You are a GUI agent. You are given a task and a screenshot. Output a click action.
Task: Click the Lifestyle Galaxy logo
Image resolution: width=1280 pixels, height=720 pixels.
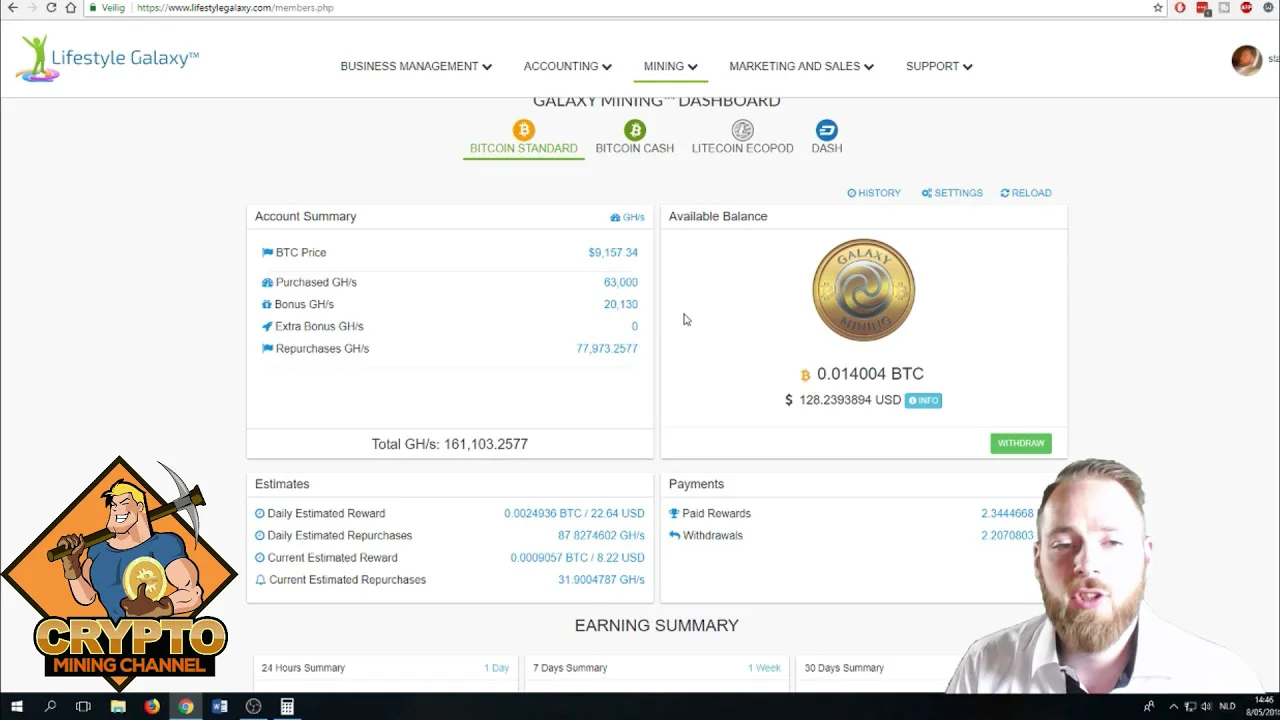point(107,58)
